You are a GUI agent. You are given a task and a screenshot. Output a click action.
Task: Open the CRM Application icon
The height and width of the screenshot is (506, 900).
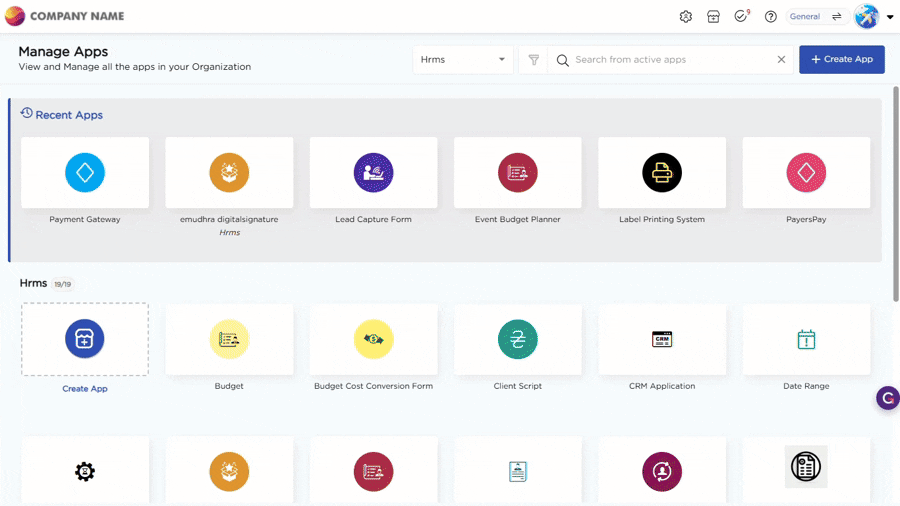tap(662, 340)
